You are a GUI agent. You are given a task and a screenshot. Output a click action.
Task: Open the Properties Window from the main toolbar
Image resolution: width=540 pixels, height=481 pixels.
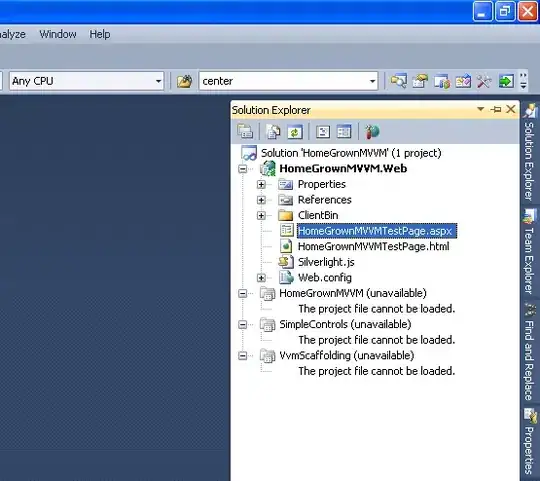[420, 81]
